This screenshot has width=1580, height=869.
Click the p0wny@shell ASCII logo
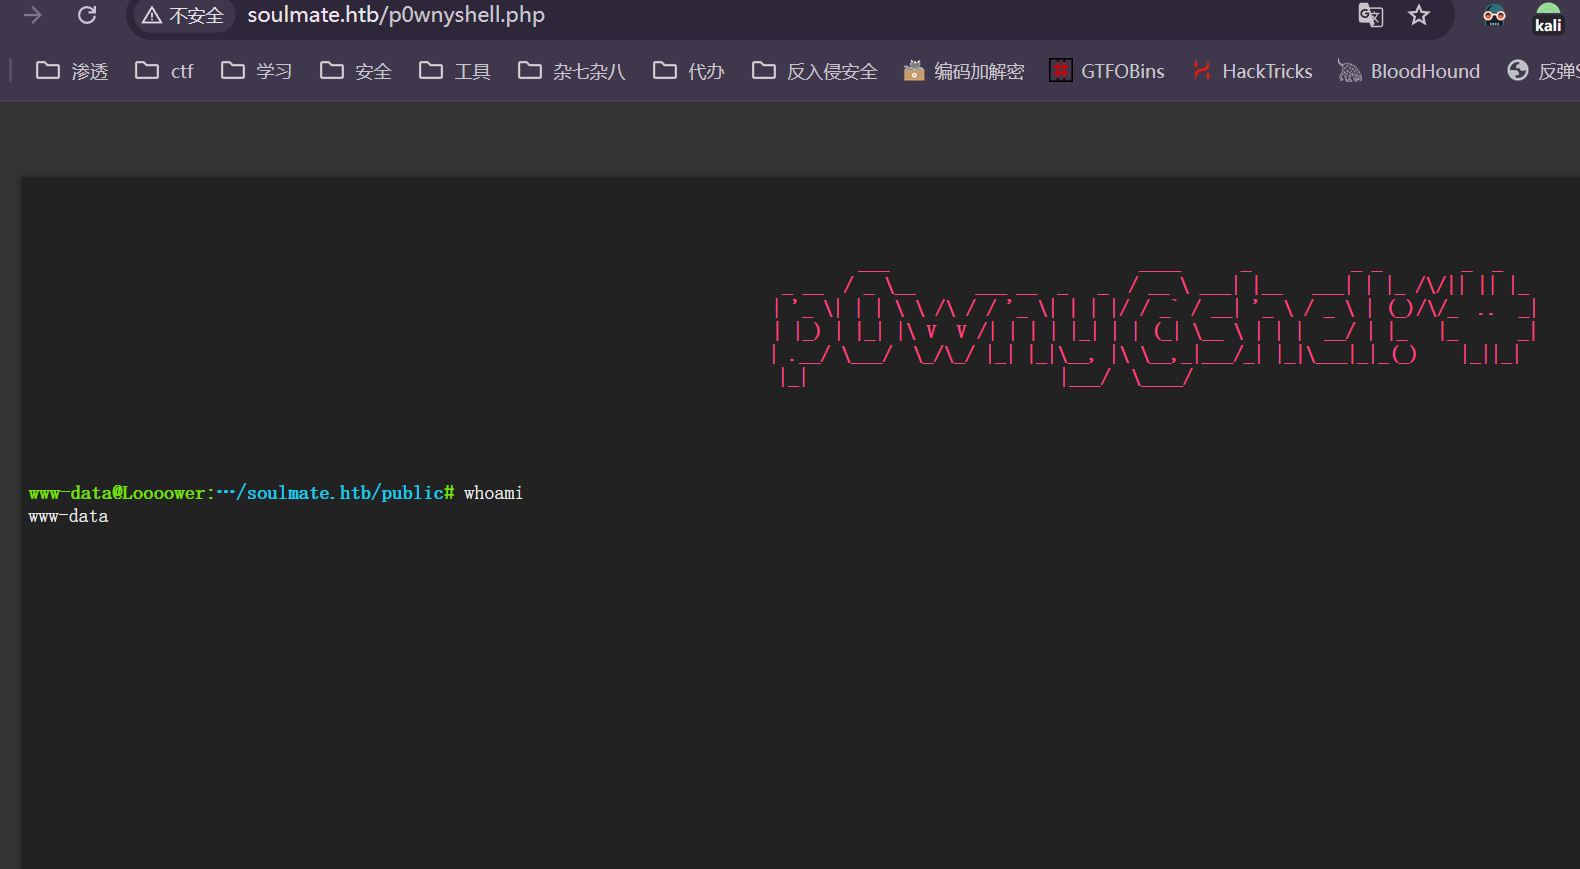point(1153,327)
